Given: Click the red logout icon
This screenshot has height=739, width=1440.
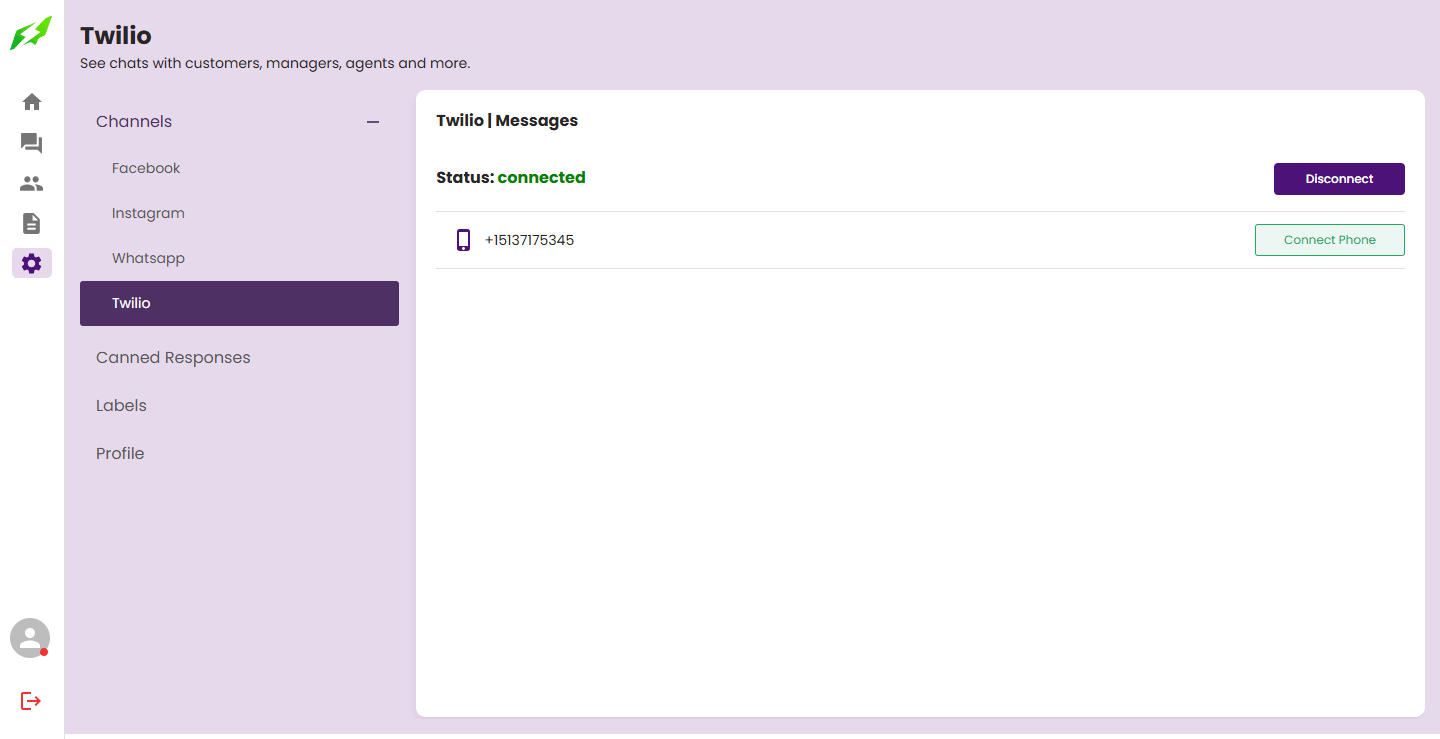Looking at the screenshot, I should tap(31, 701).
